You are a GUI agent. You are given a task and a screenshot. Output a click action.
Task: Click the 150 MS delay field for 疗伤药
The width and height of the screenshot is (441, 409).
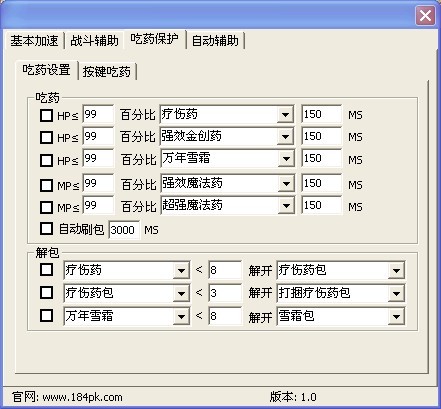(x=321, y=115)
